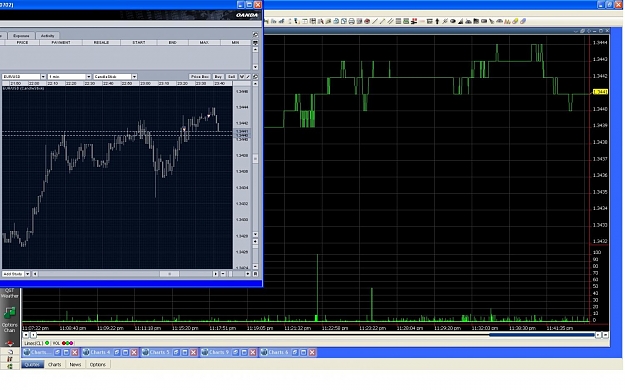Click the main chart bottom-left scroll arrow
This screenshot has width=625, height=390.
26,335
